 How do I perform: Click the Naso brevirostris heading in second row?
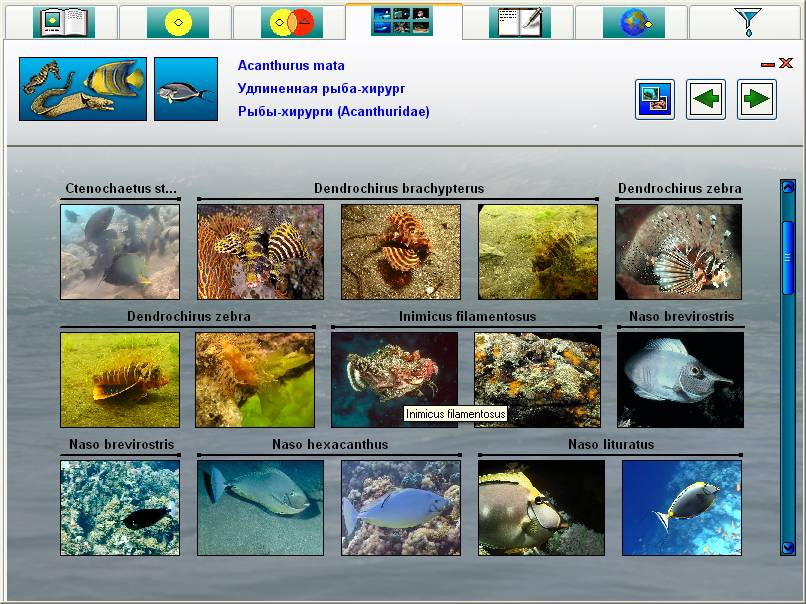[681, 316]
